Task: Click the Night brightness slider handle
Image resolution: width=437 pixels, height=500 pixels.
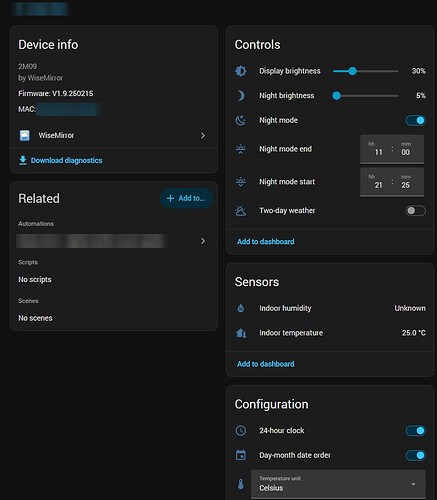Action: click(x=337, y=96)
